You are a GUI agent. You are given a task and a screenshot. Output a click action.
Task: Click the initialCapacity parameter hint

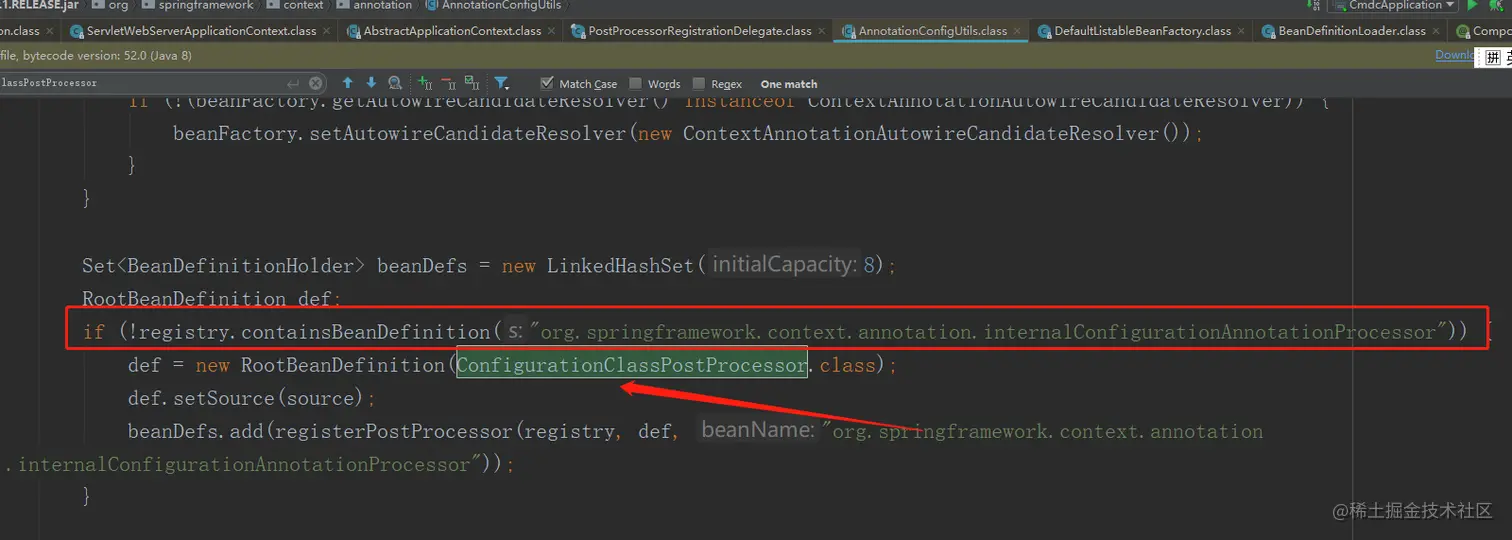point(785,265)
